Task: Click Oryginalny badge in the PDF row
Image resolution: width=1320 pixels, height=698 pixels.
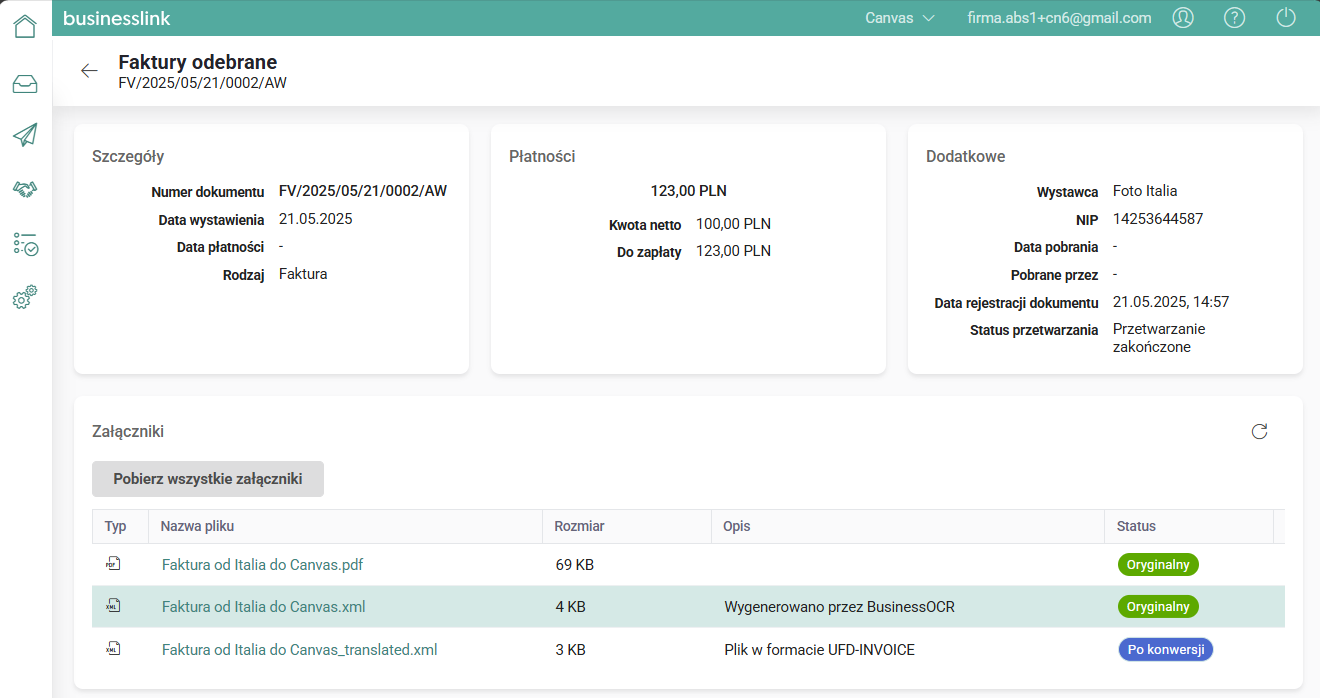Action: [1158, 564]
